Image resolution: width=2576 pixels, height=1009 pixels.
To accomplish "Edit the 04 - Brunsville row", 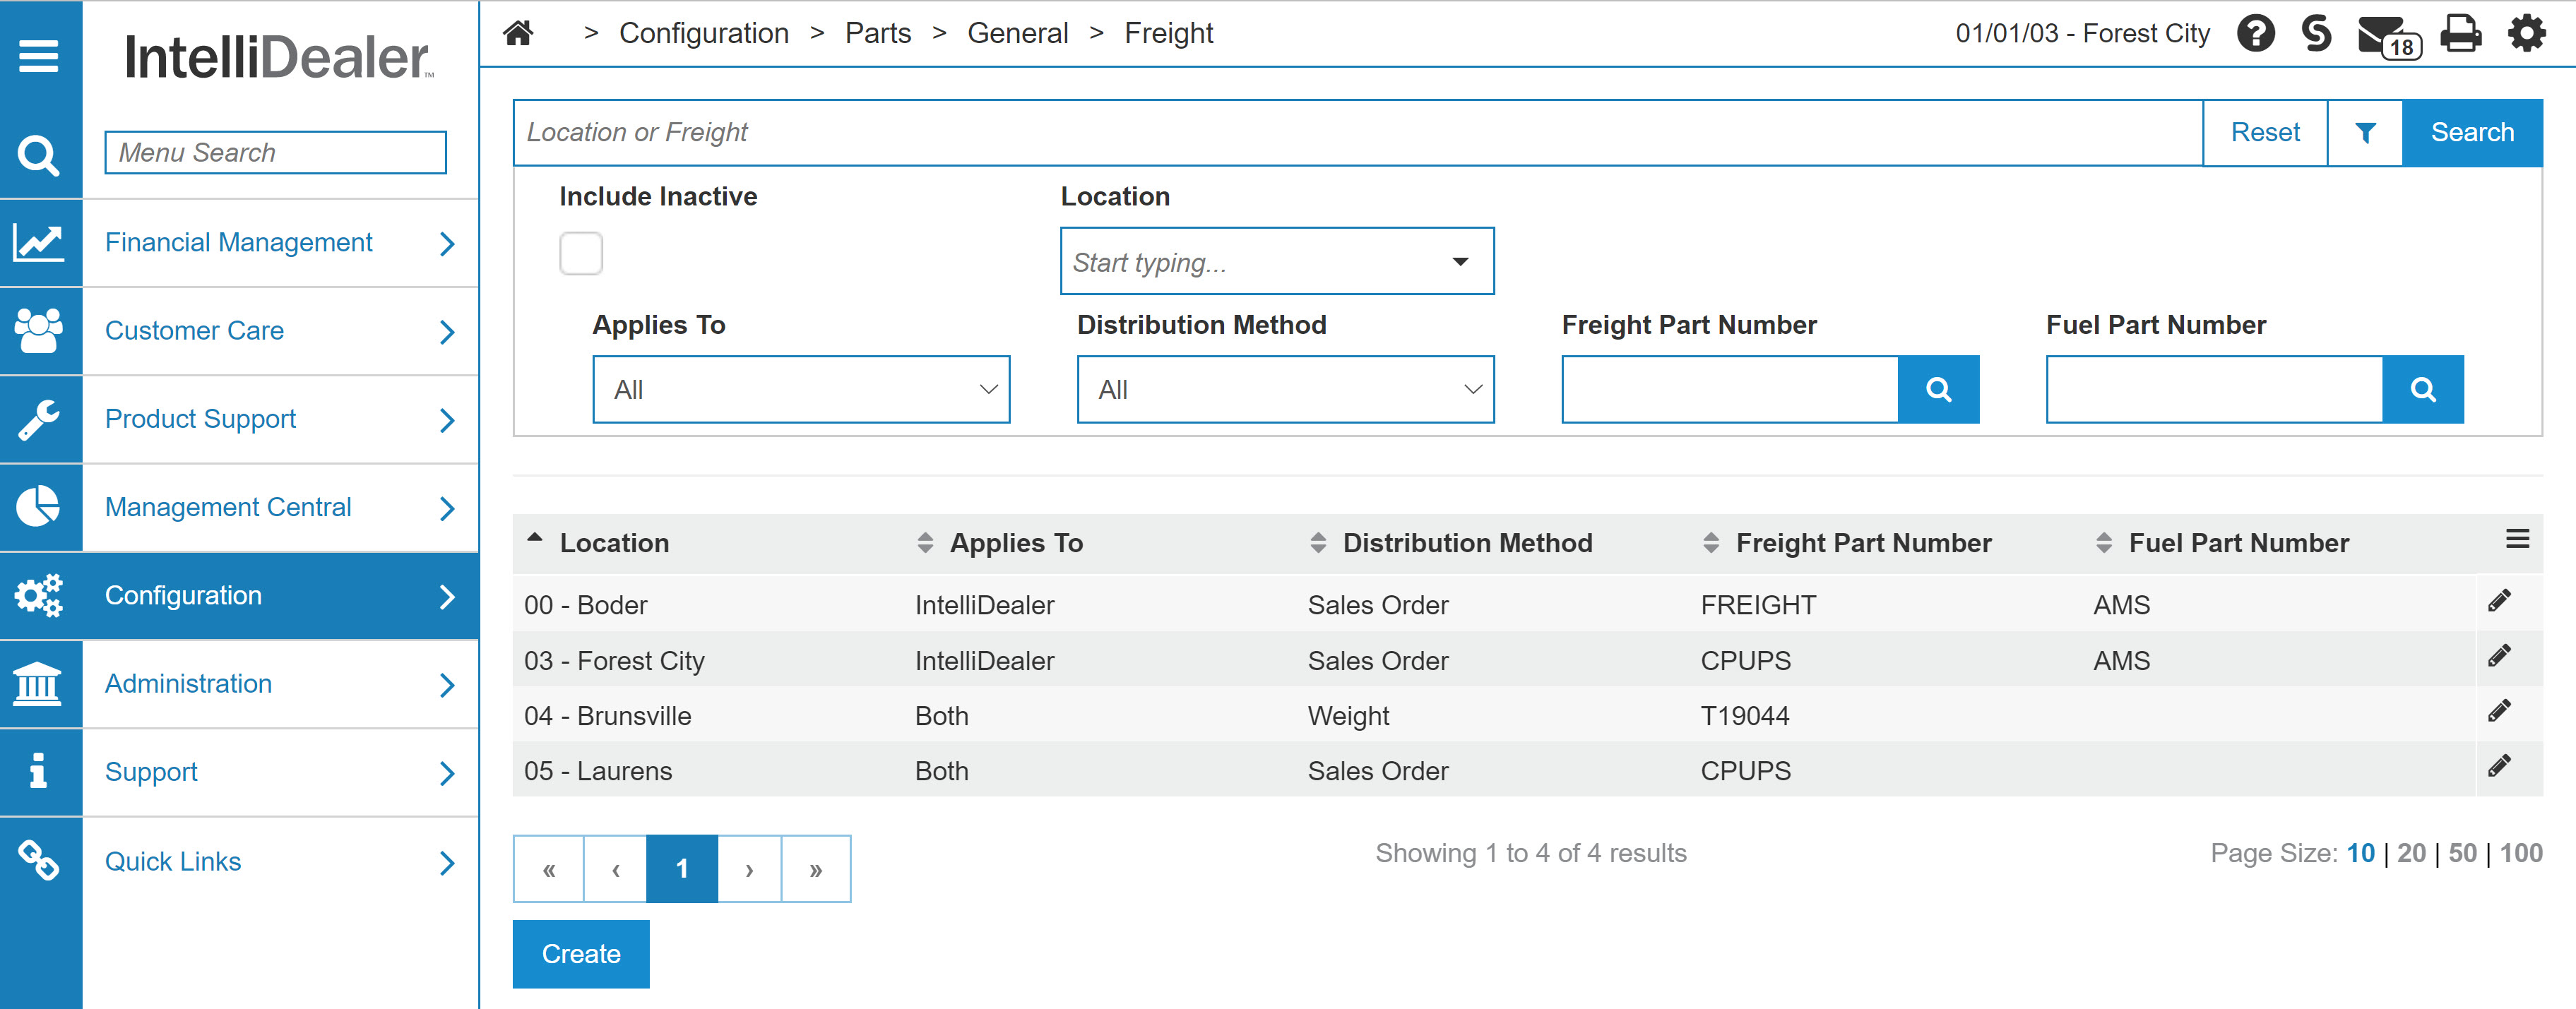I will 2499,711.
